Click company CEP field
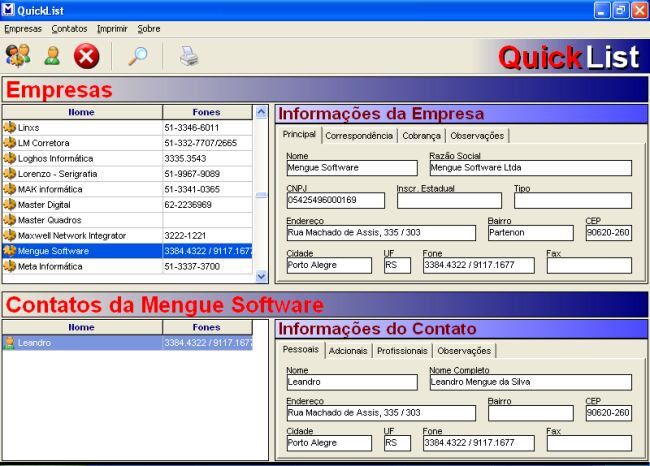 click(x=609, y=233)
